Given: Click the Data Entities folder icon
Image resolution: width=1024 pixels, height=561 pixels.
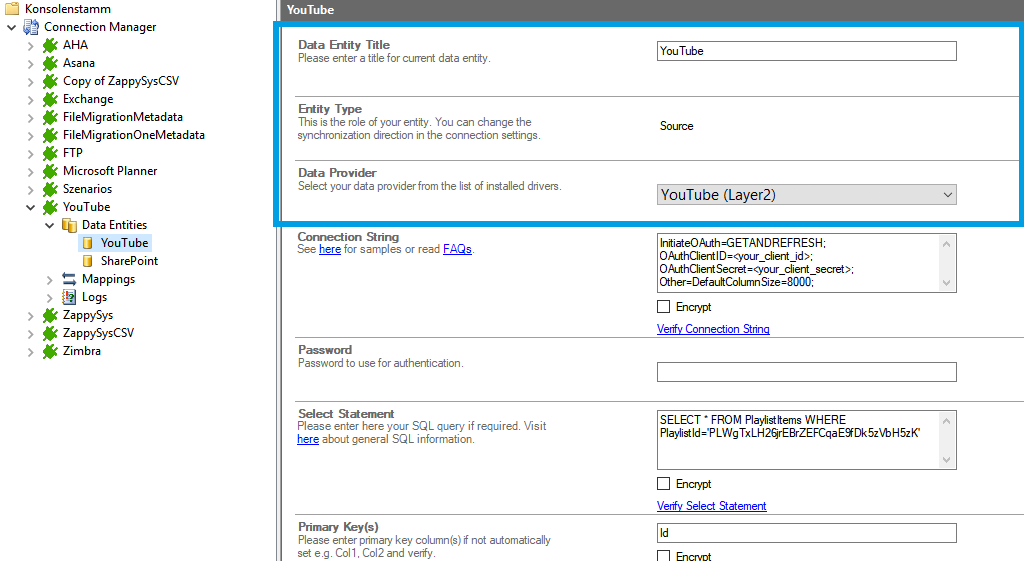Looking at the screenshot, I should pos(69,225).
